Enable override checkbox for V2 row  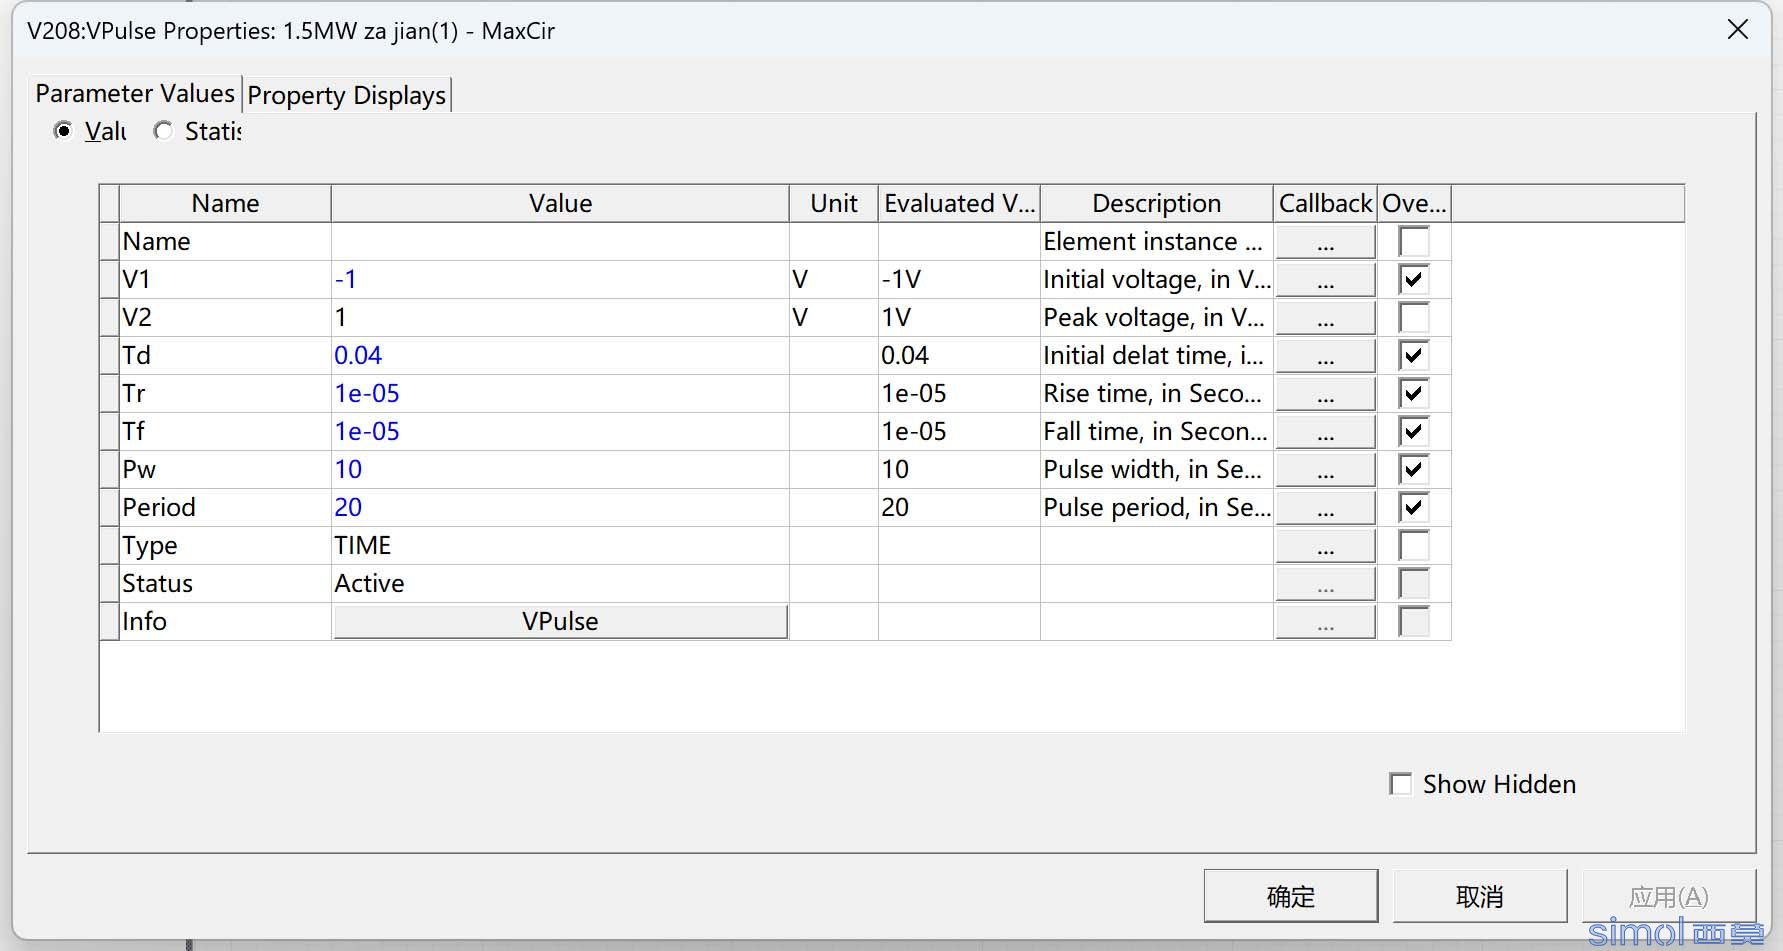(x=1414, y=318)
